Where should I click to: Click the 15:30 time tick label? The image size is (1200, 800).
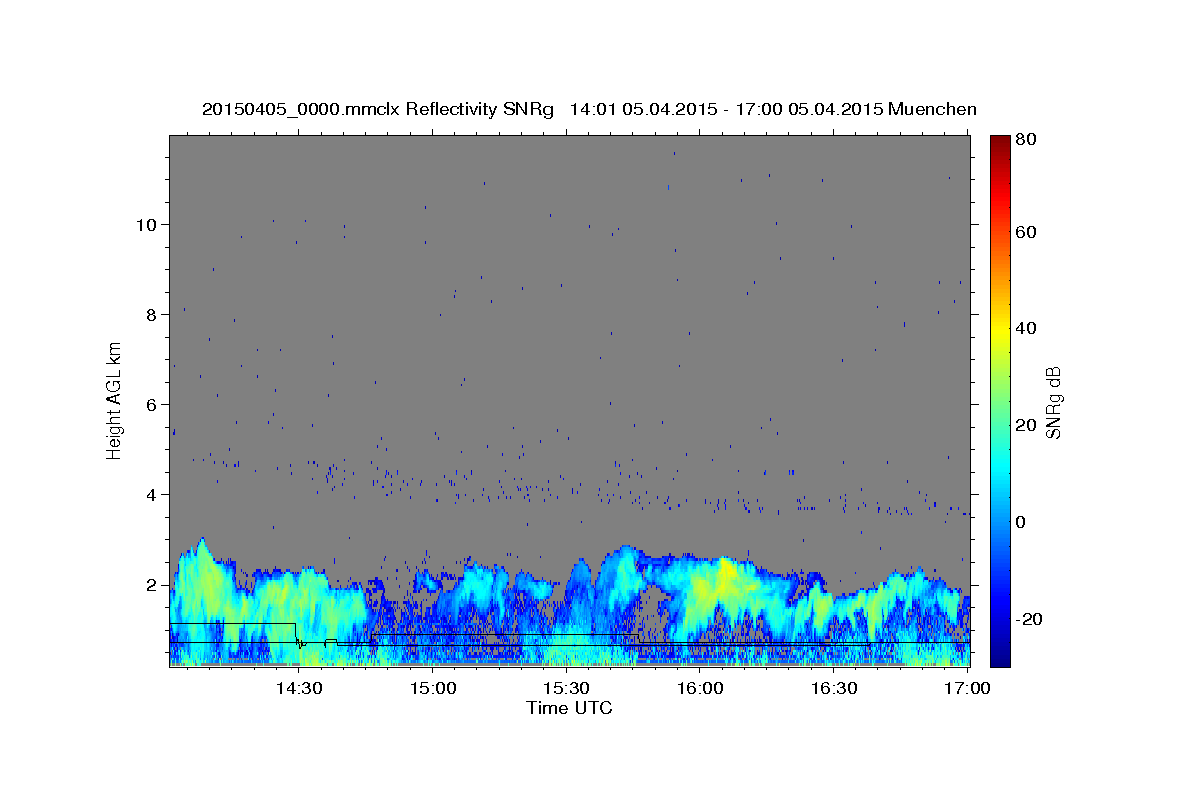pos(567,689)
